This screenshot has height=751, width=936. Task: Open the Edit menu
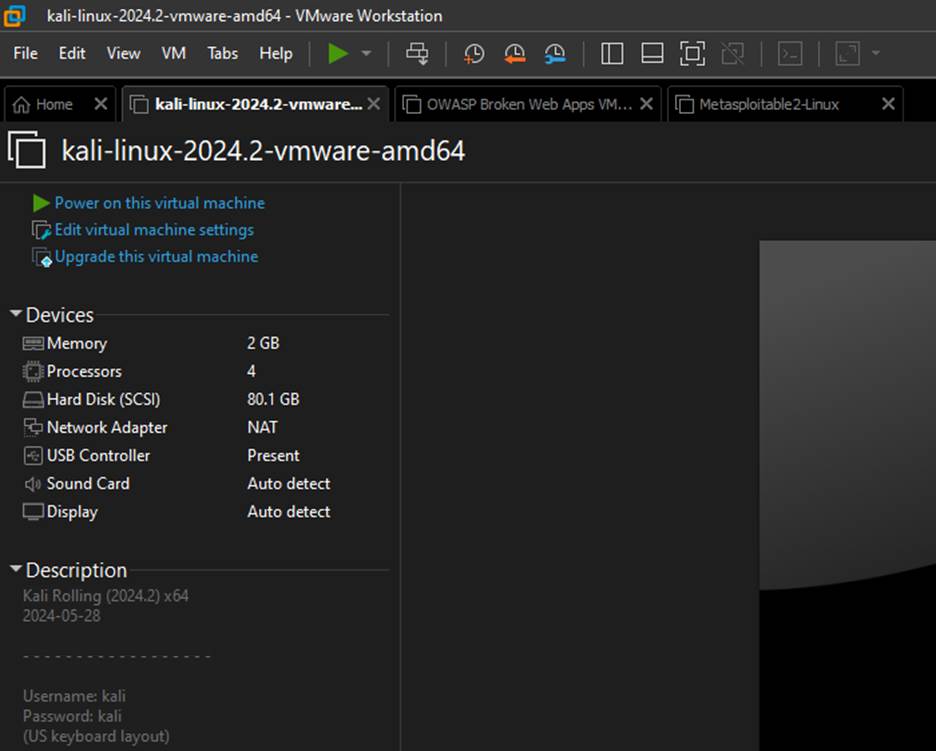[72, 53]
